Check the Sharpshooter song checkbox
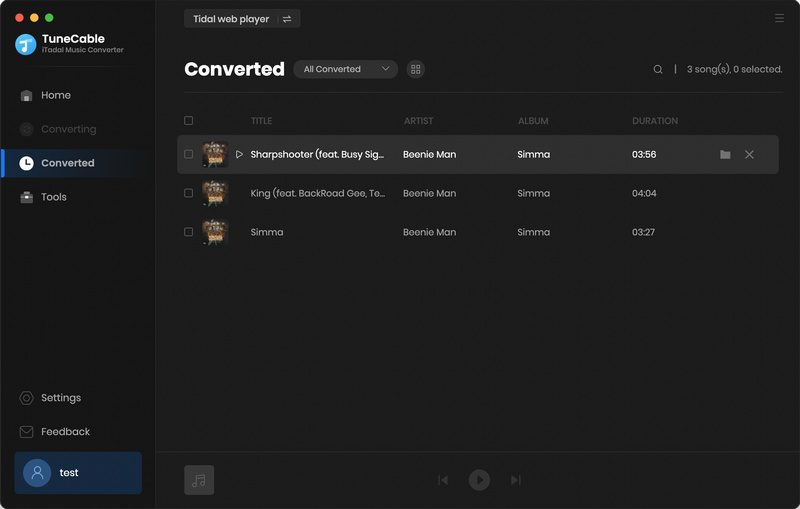 click(x=188, y=154)
